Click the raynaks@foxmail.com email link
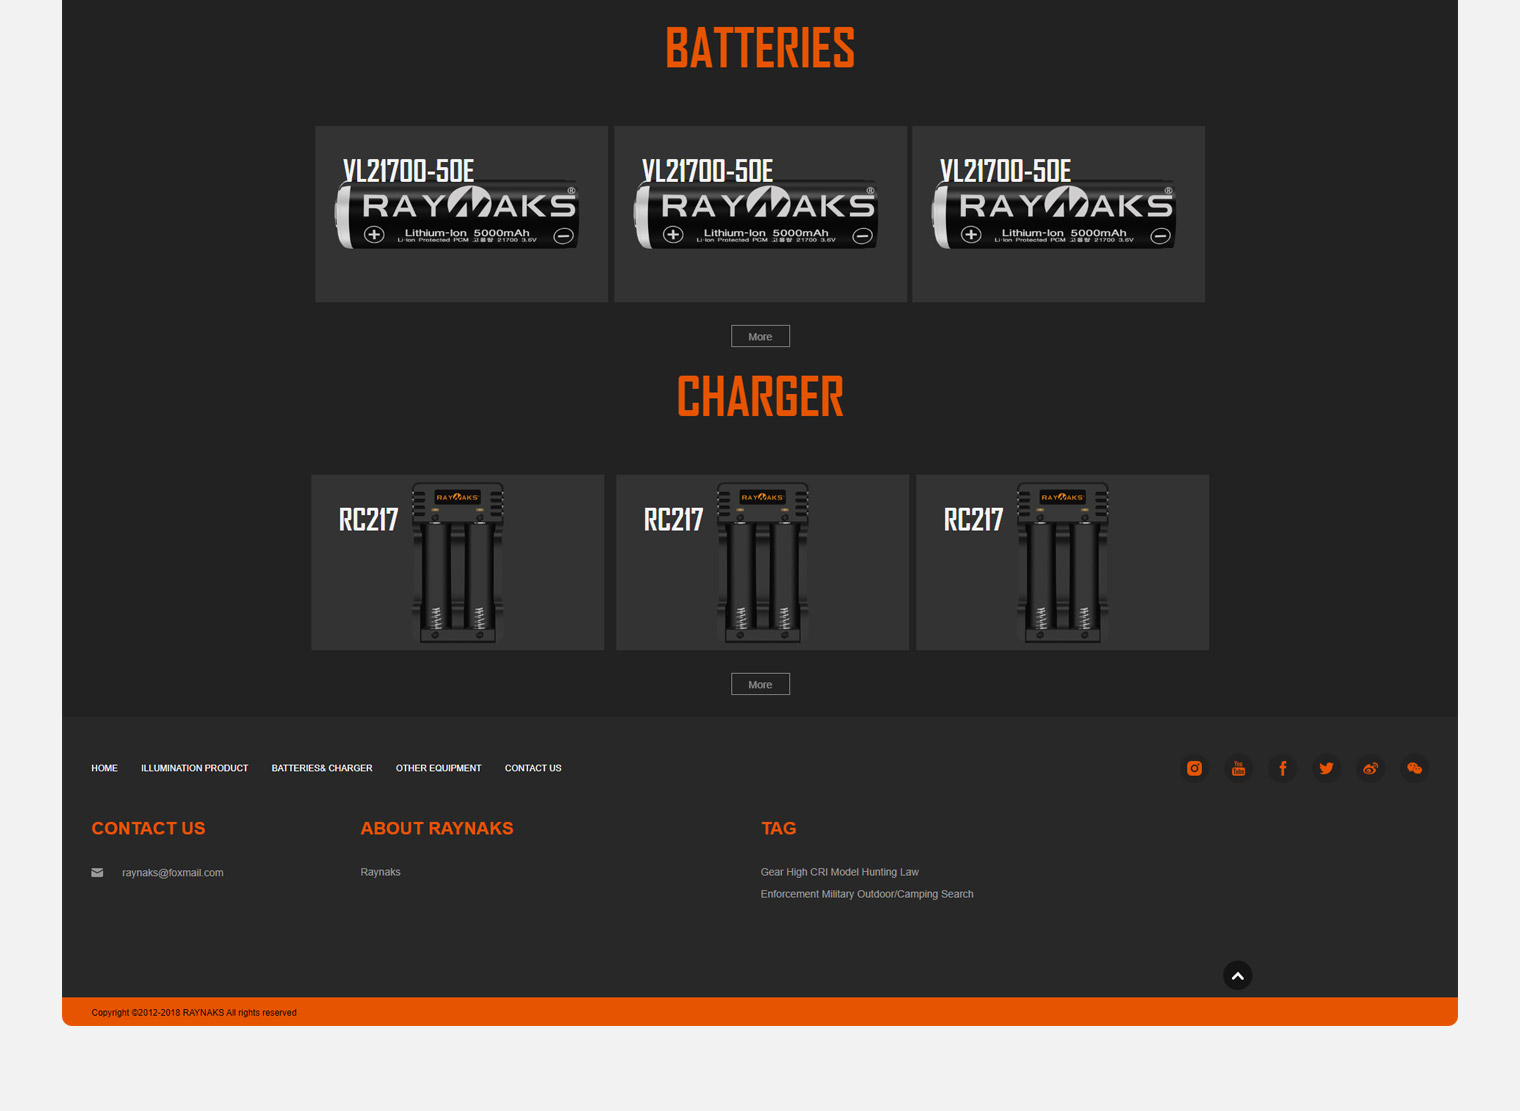This screenshot has width=1520, height=1111. point(172,873)
